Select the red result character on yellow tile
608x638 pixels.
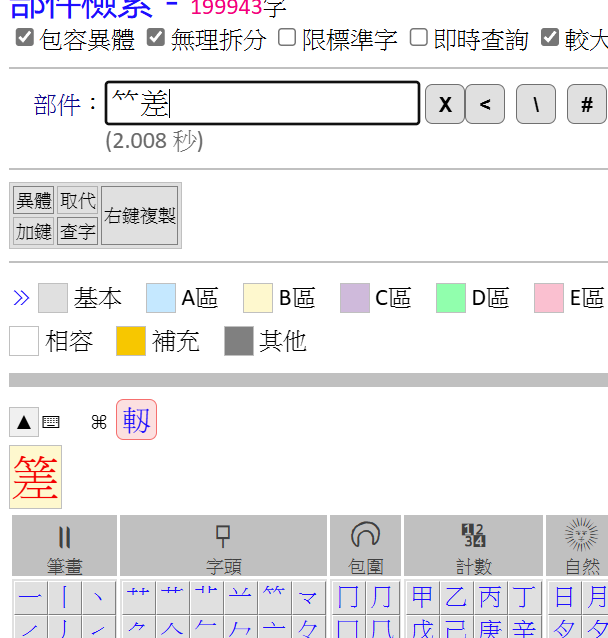[x=35, y=477]
